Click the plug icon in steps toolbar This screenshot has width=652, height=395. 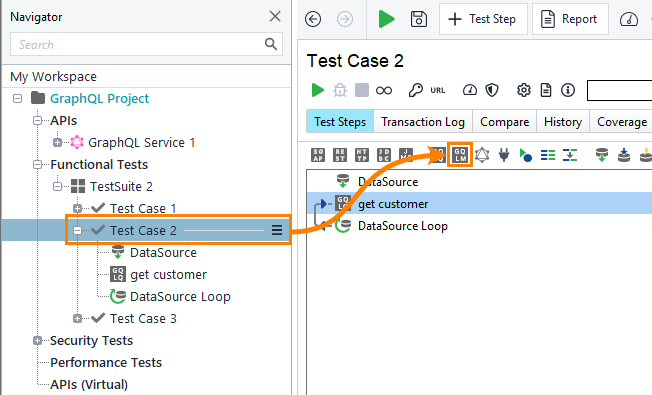(x=504, y=155)
